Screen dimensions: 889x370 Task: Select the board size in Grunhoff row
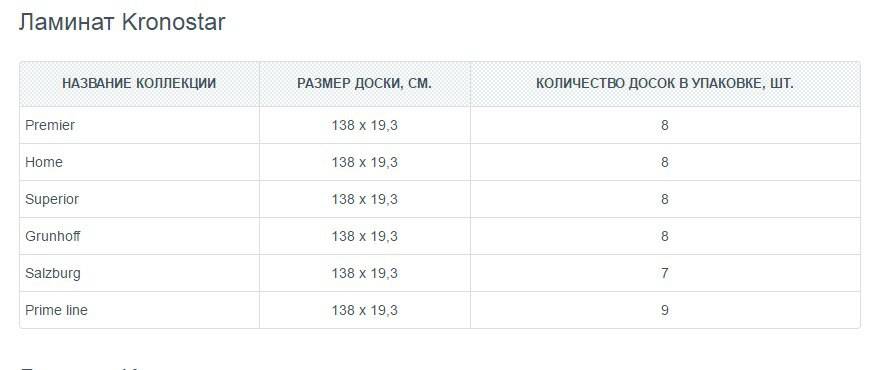(x=365, y=236)
